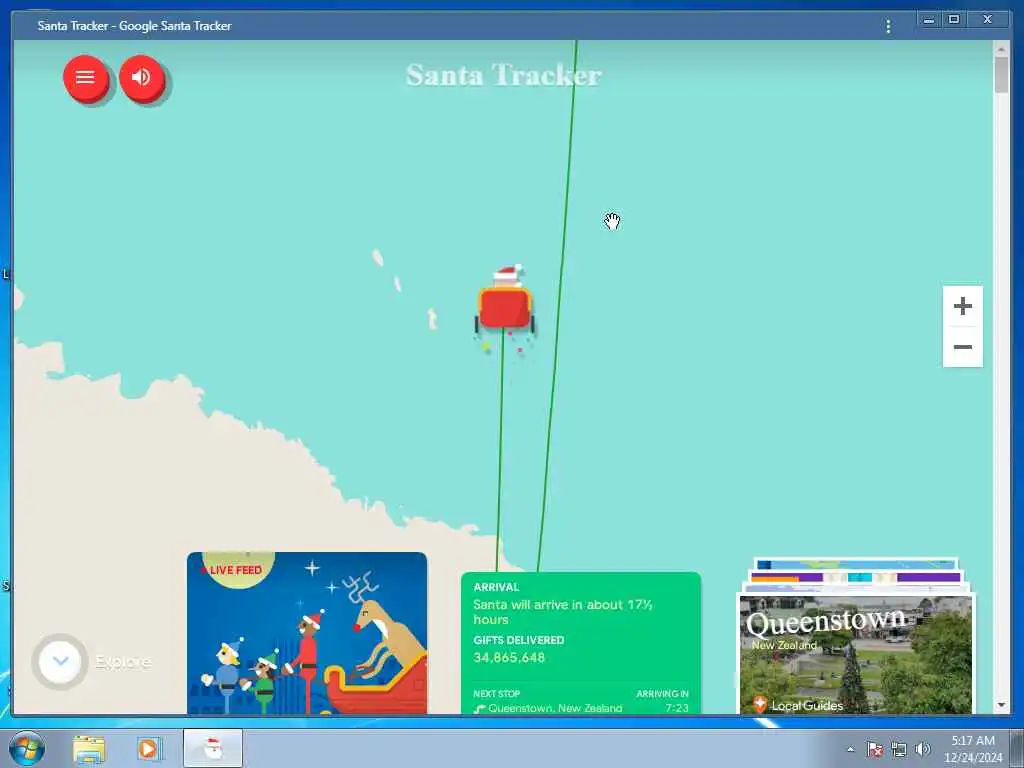Click the page scroll-down arrow
The width and height of the screenshot is (1024, 768).
(x=1001, y=705)
